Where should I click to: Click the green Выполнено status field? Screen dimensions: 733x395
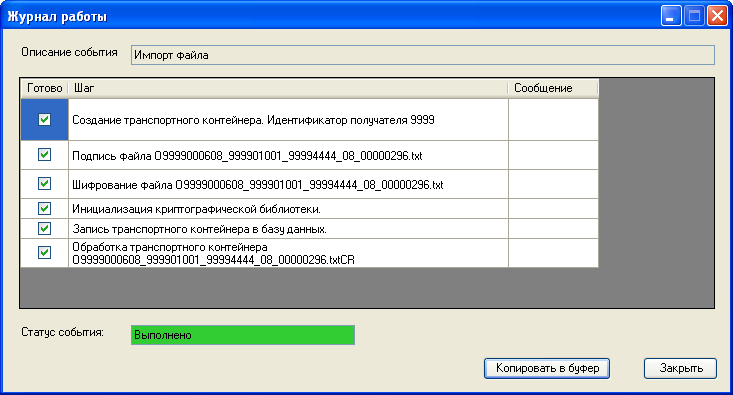[243, 335]
